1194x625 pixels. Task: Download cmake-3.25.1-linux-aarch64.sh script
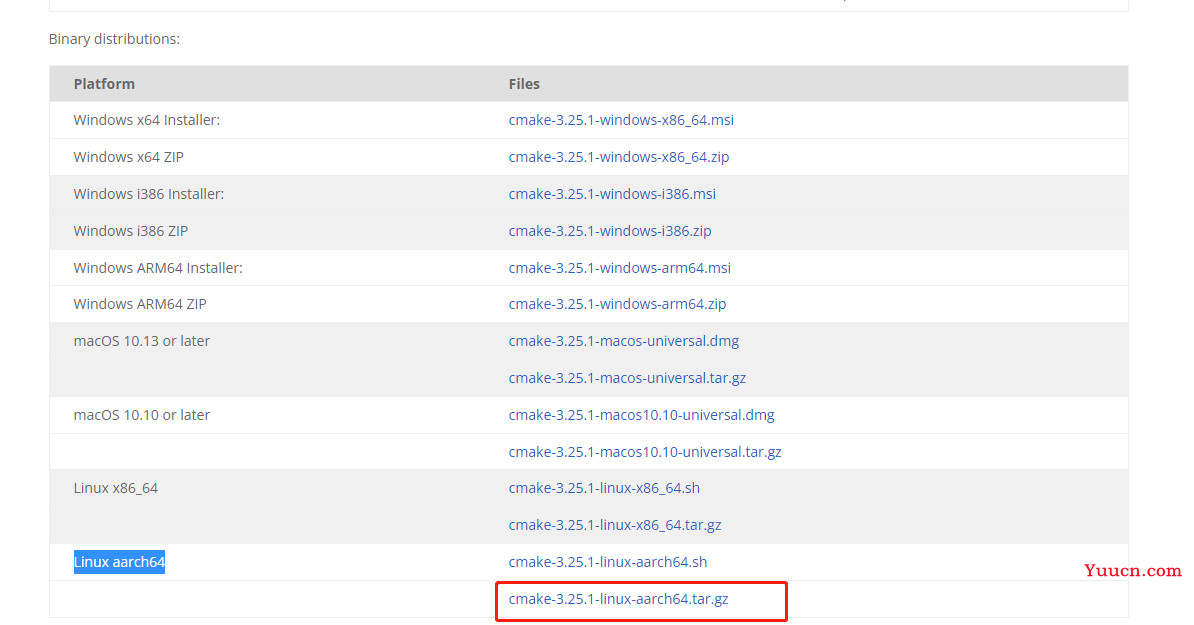pyautogui.click(x=608, y=562)
